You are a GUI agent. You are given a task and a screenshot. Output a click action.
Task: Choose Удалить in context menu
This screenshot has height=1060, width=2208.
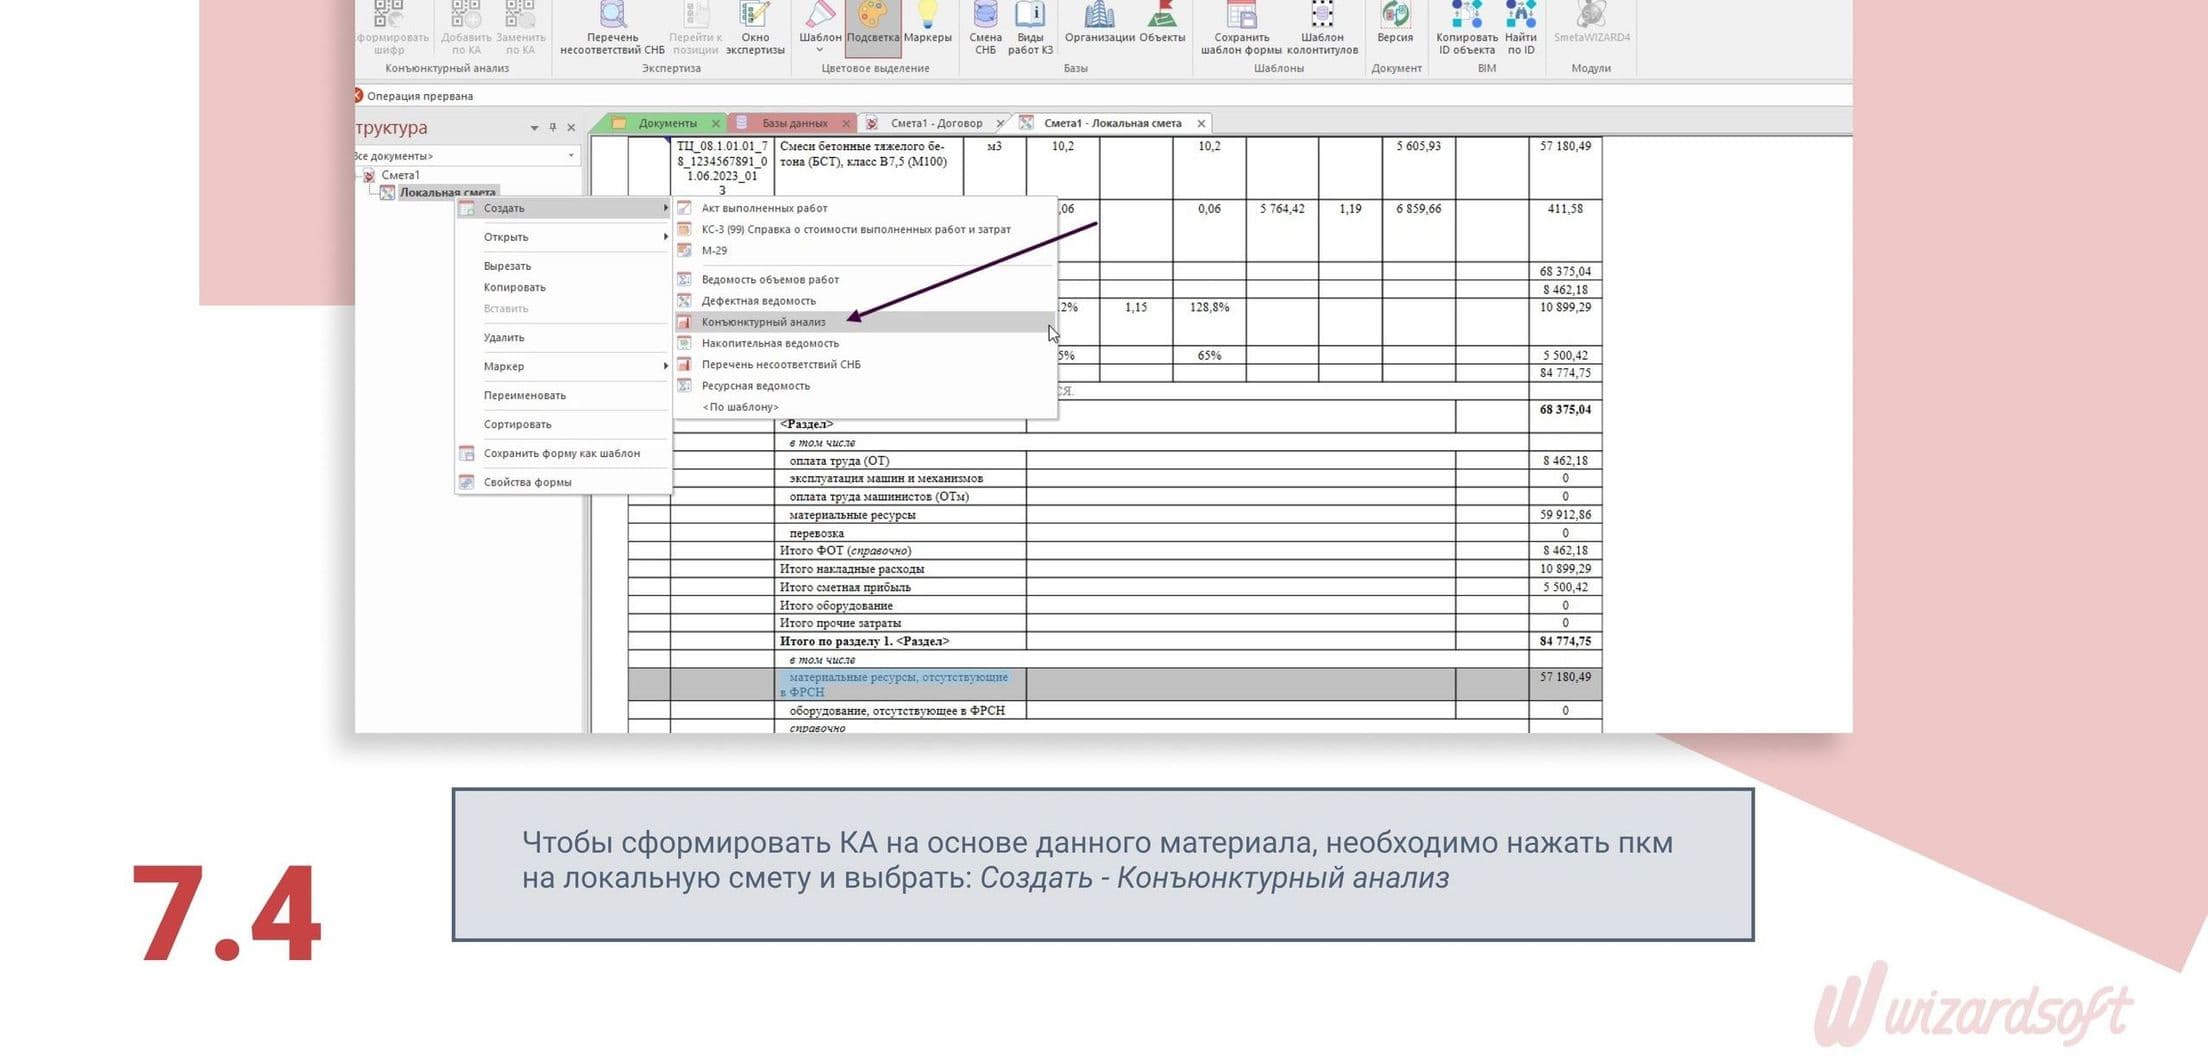(x=504, y=337)
